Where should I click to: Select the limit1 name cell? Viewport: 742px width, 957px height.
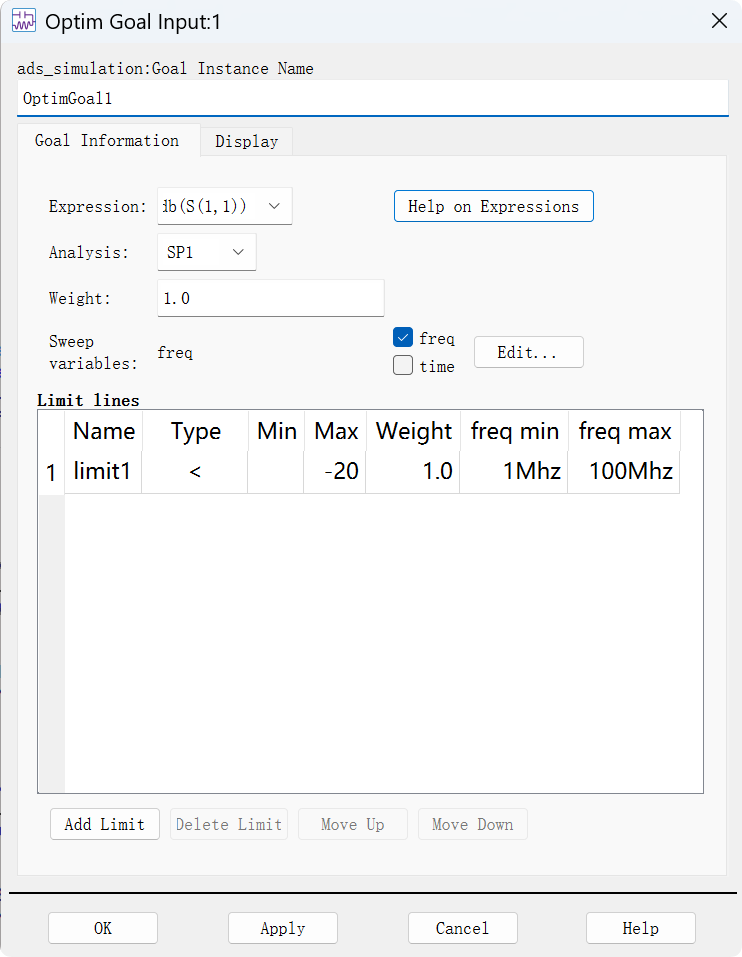pyautogui.click(x=103, y=472)
